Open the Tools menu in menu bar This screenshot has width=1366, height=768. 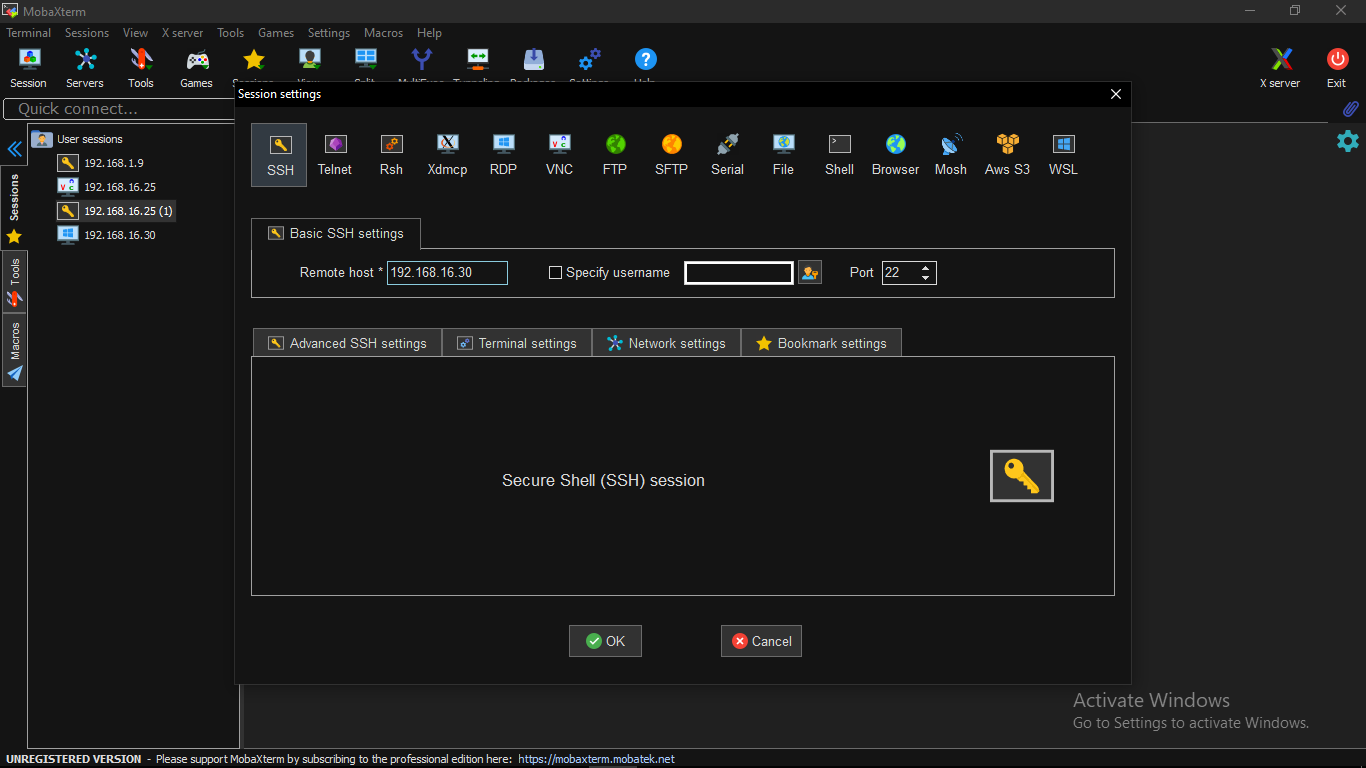pyautogui.click(x=230, y=33)
